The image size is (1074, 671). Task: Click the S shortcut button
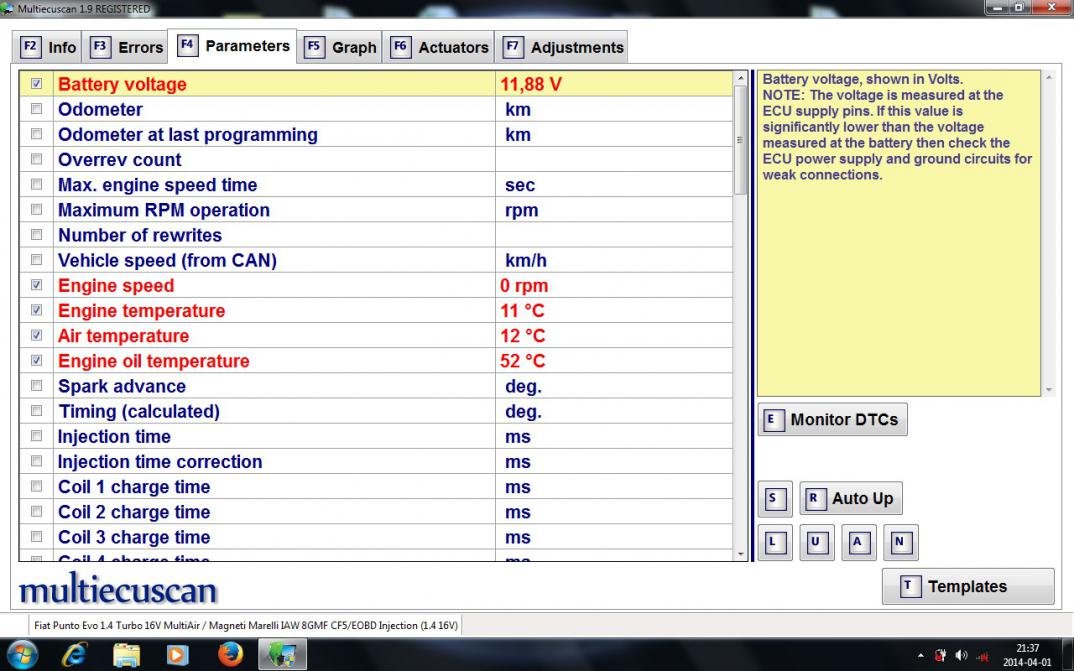[773, 499]
